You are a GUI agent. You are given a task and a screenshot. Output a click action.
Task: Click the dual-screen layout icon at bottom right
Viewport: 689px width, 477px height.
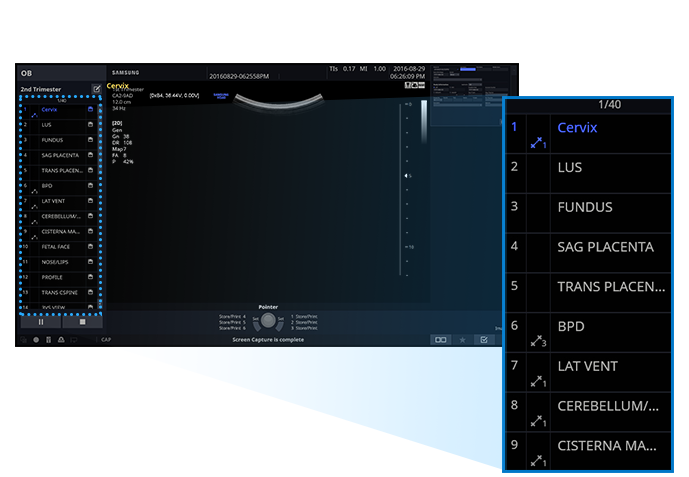tap(440, 340)
